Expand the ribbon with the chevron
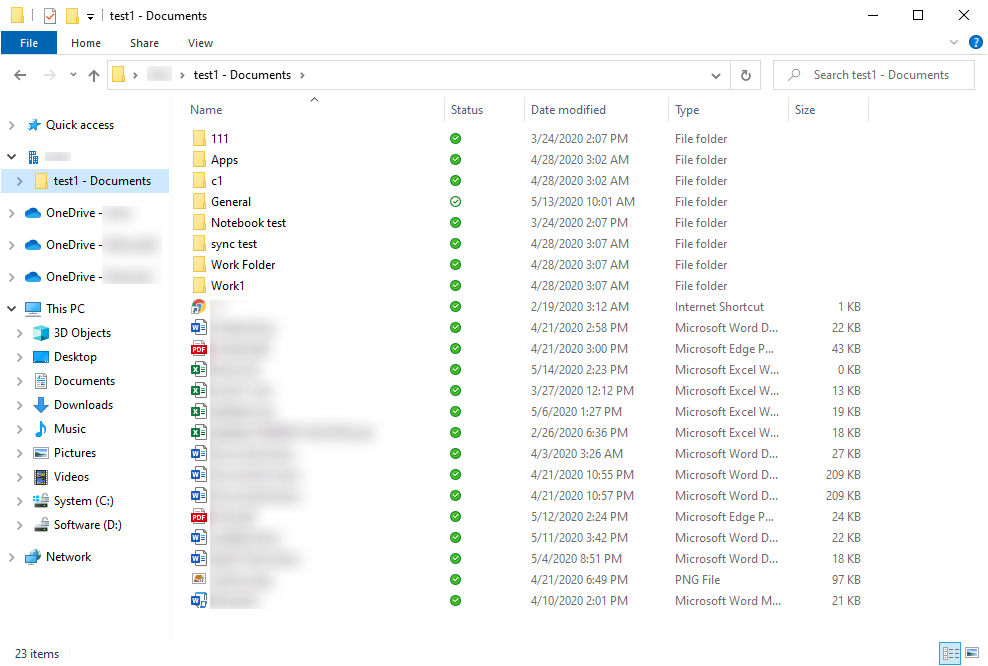Viewport: 988px width, 666px height. tap(953, 43)
